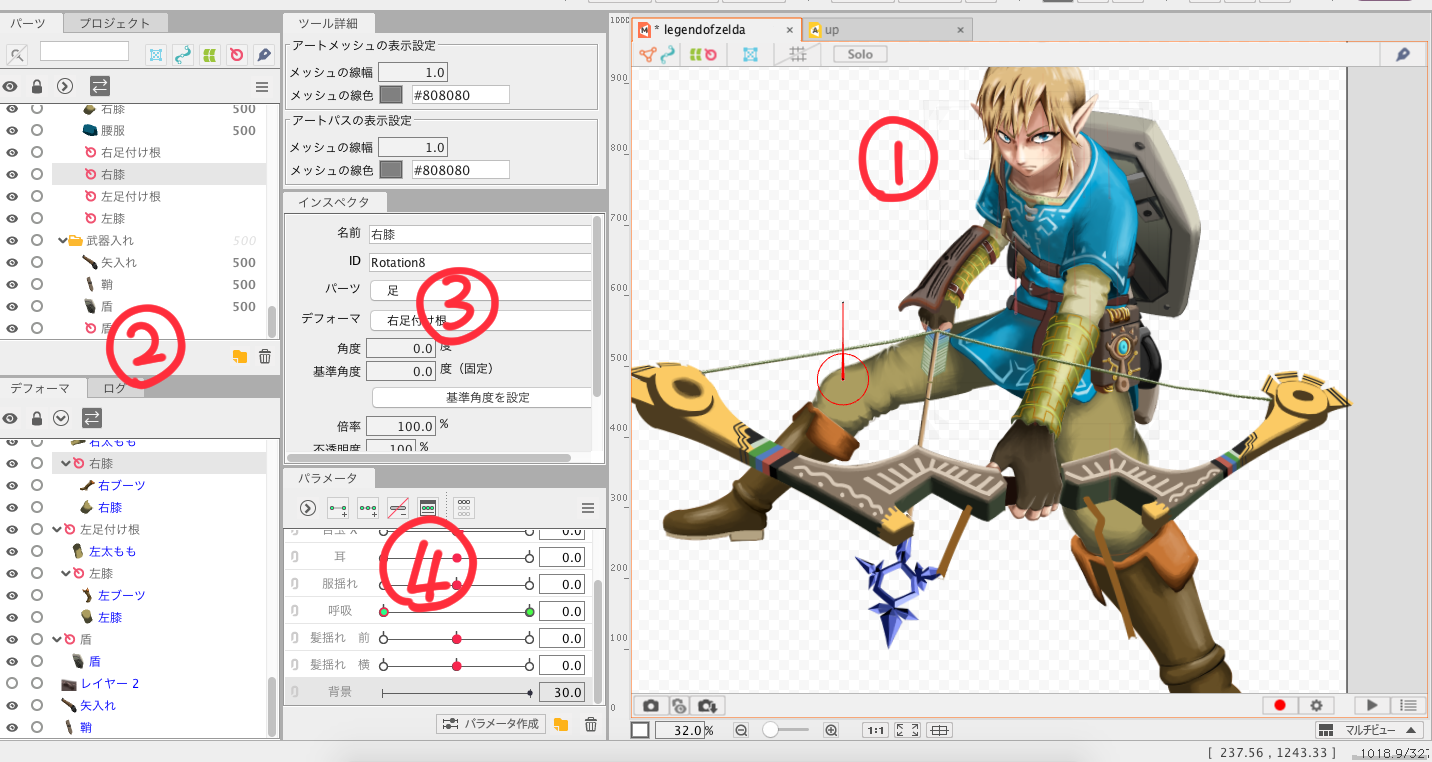This screenshot has width=1432, height=762.
Task: Click the lock-all icon in Parts panel header
Action: (37, 87)
